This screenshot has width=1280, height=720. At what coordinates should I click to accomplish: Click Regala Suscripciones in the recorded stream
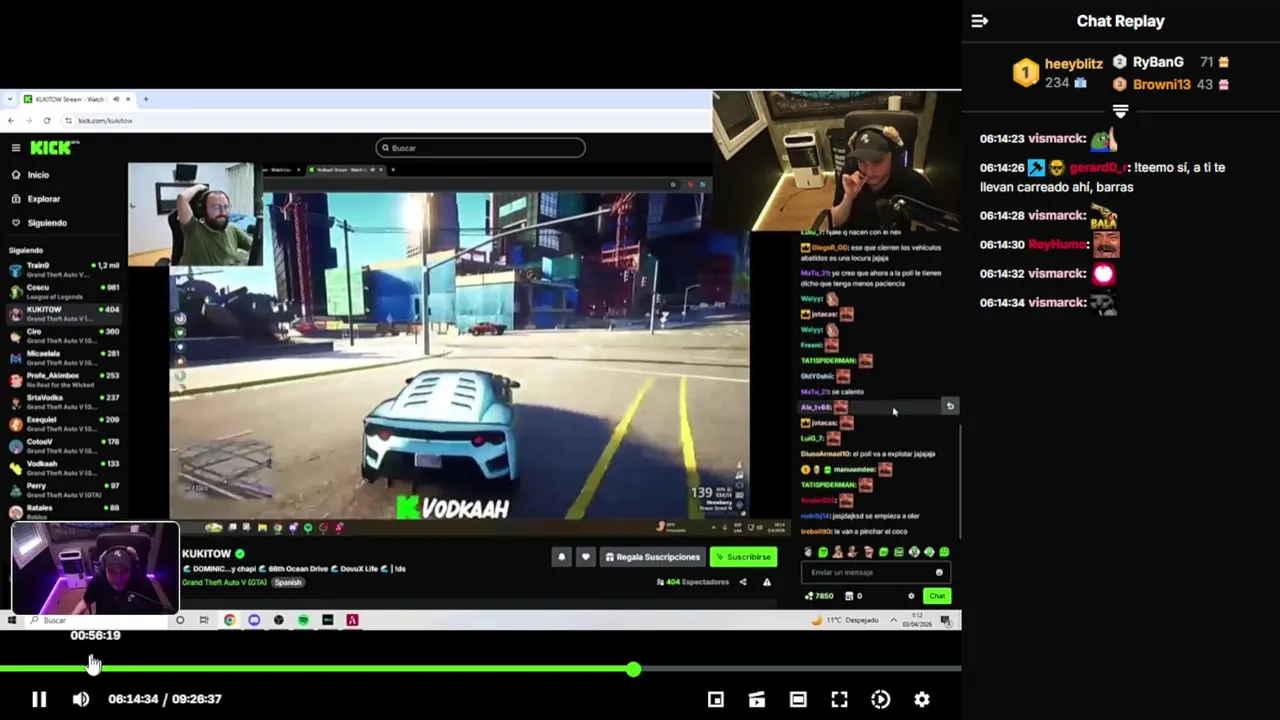click(652, 557)
